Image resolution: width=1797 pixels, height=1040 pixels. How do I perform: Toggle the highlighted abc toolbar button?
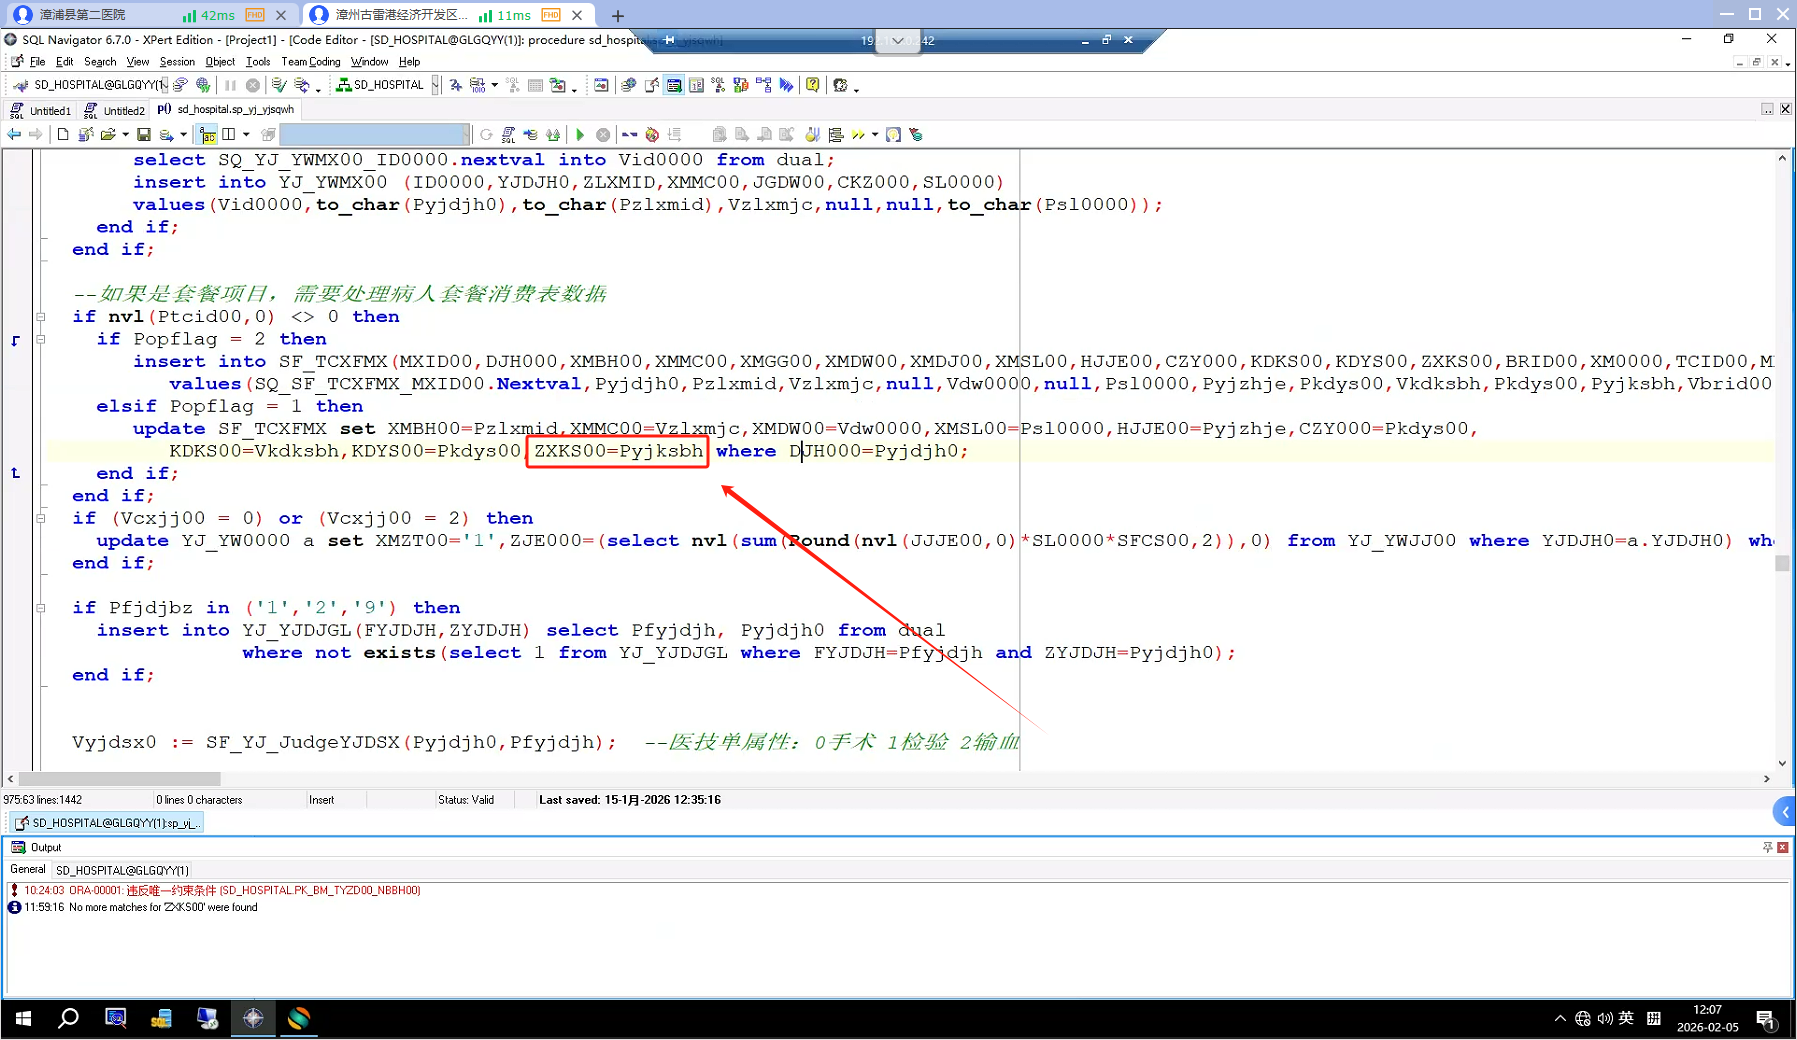click(x=207, y=135)
